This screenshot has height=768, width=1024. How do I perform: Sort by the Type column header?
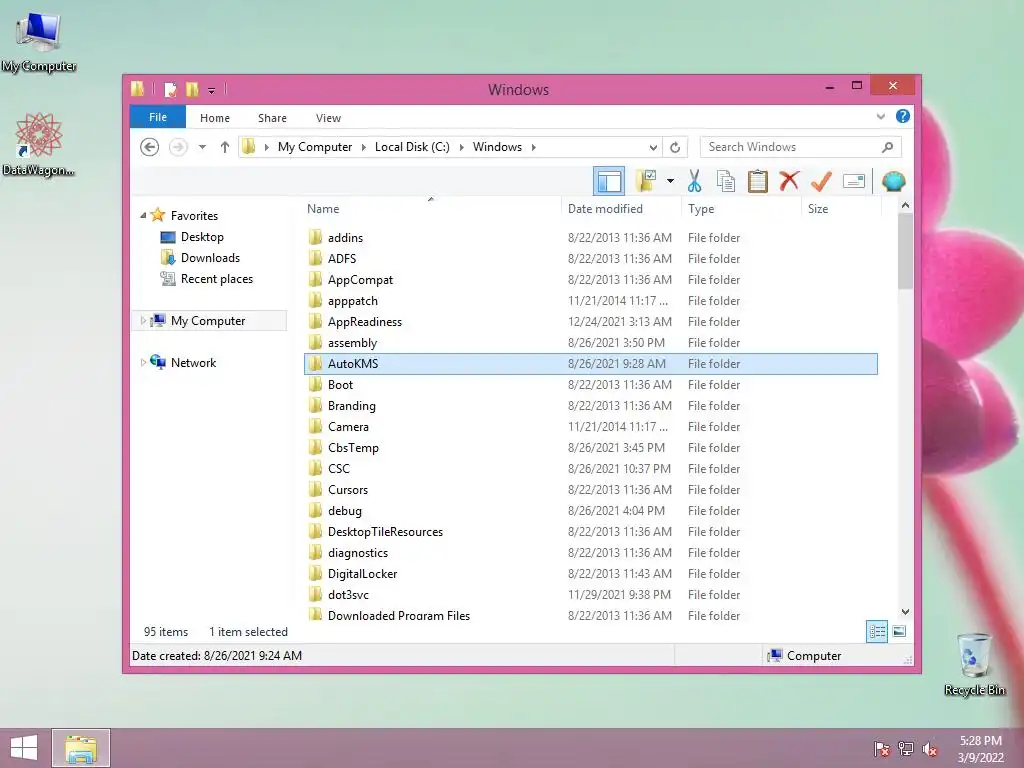click(x=741, y=208)
